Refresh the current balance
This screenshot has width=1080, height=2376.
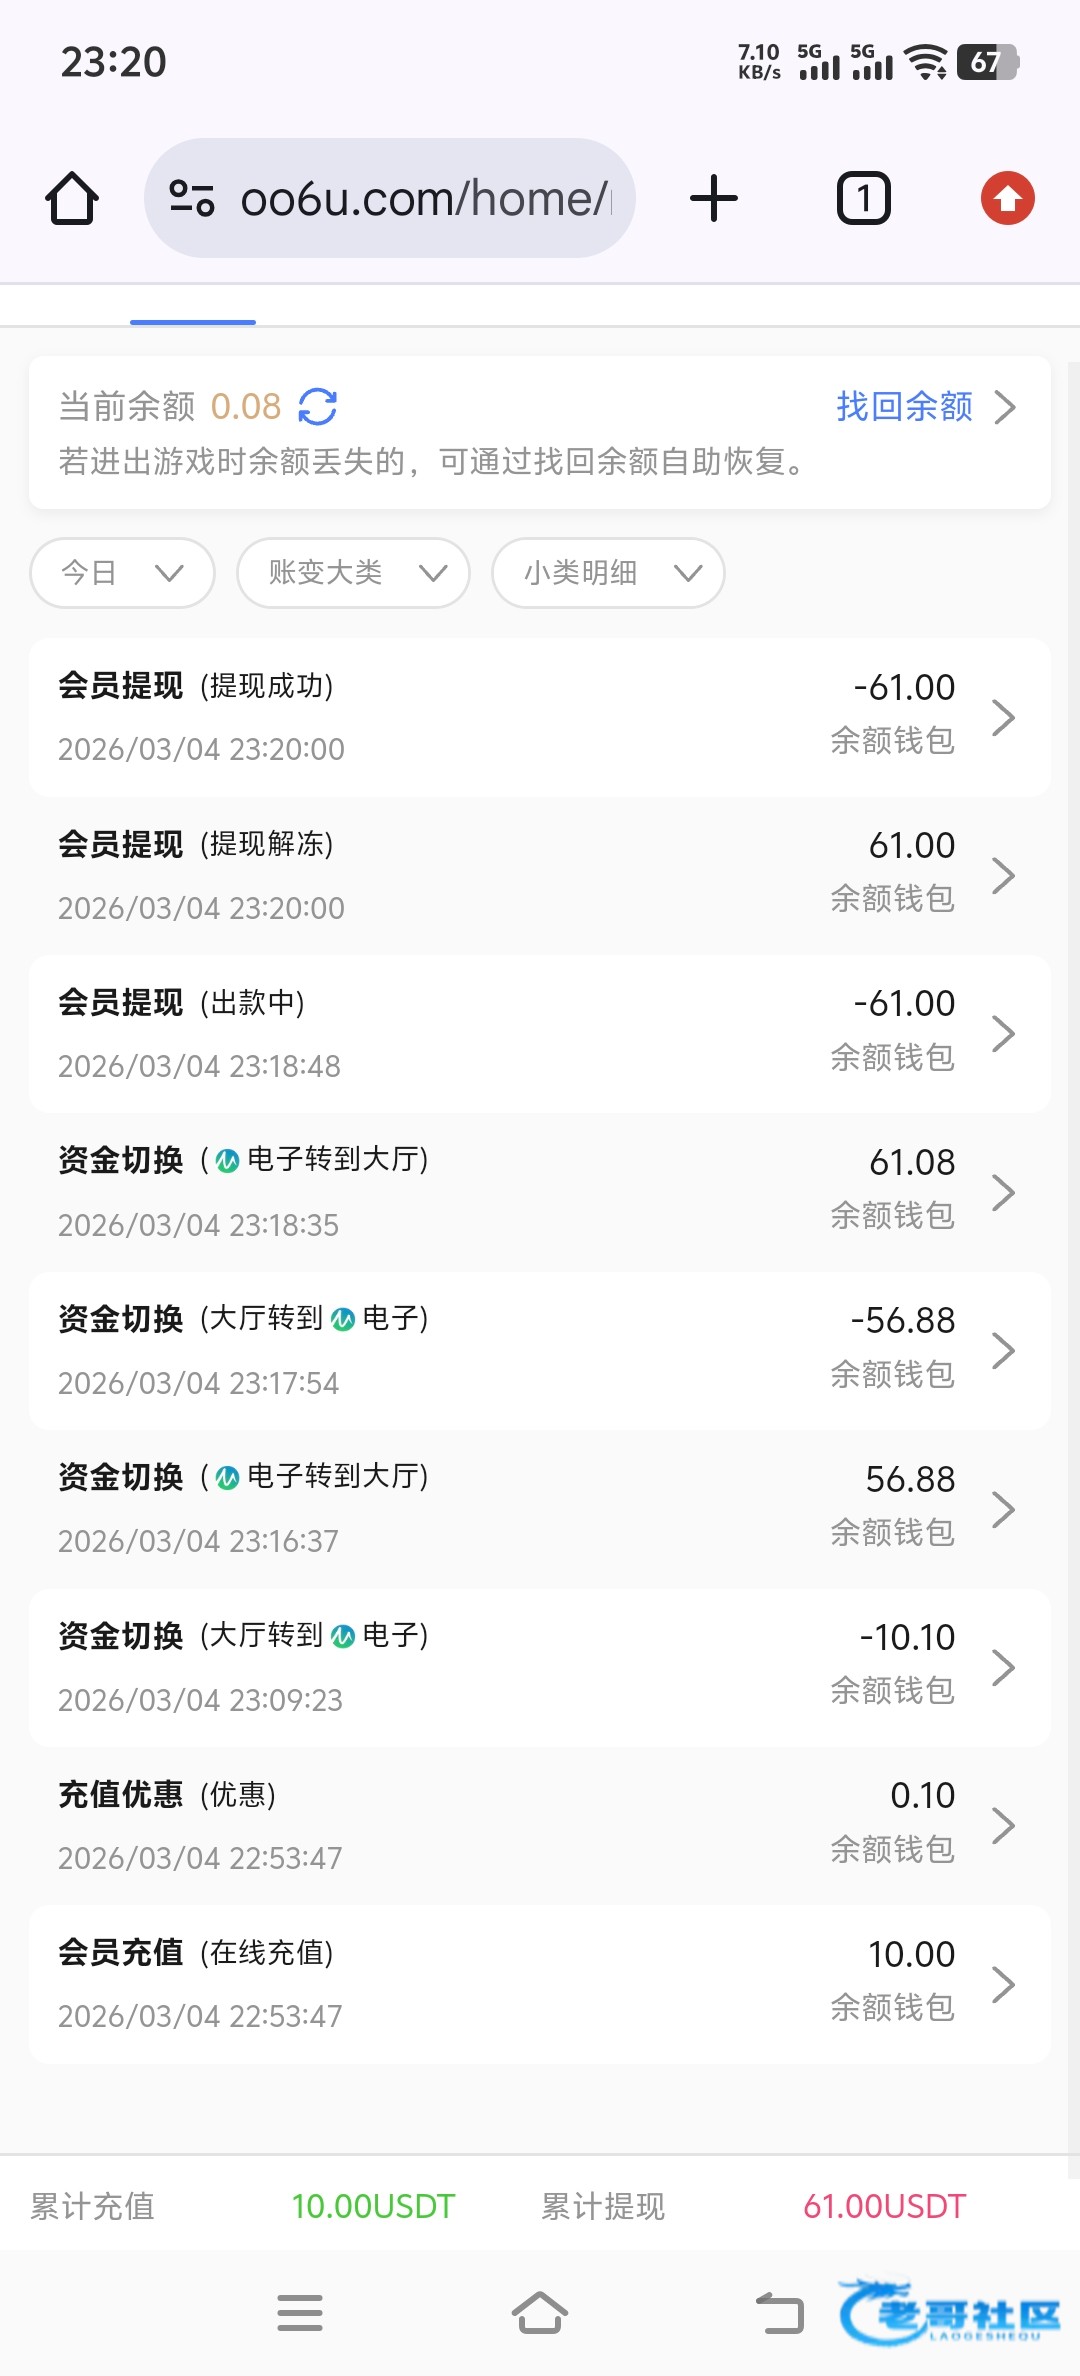[x=318, y=407]
